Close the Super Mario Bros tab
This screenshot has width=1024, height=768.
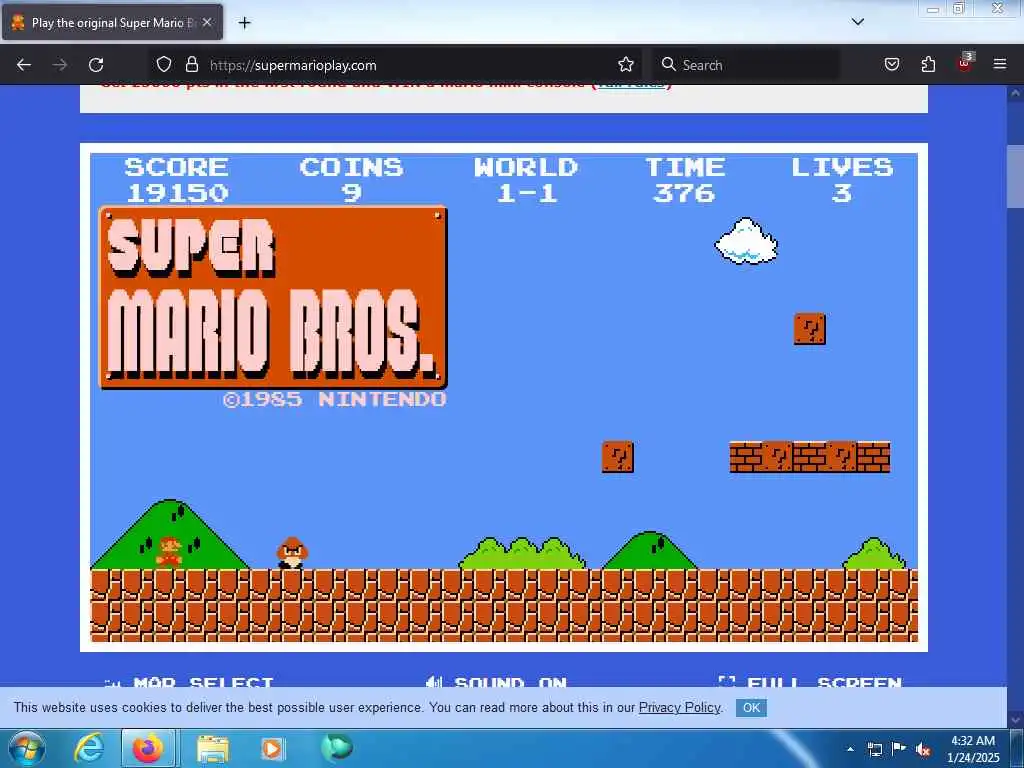pos(207,22)
